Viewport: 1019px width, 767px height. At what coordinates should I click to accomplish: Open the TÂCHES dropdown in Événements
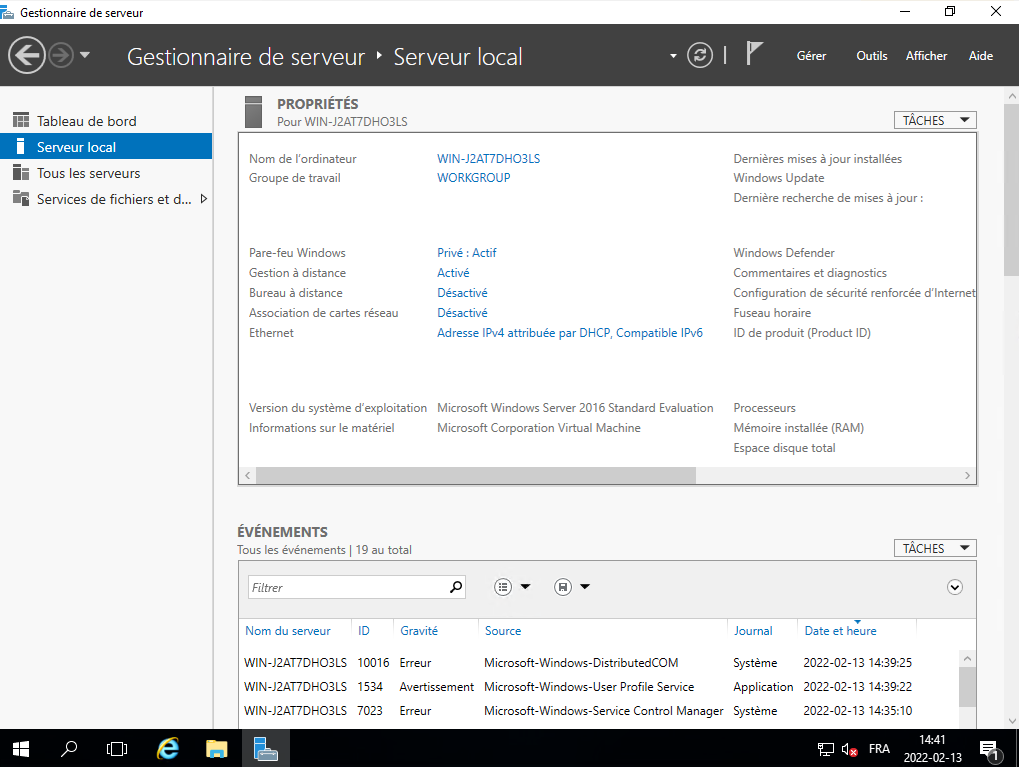click(934, 548)
